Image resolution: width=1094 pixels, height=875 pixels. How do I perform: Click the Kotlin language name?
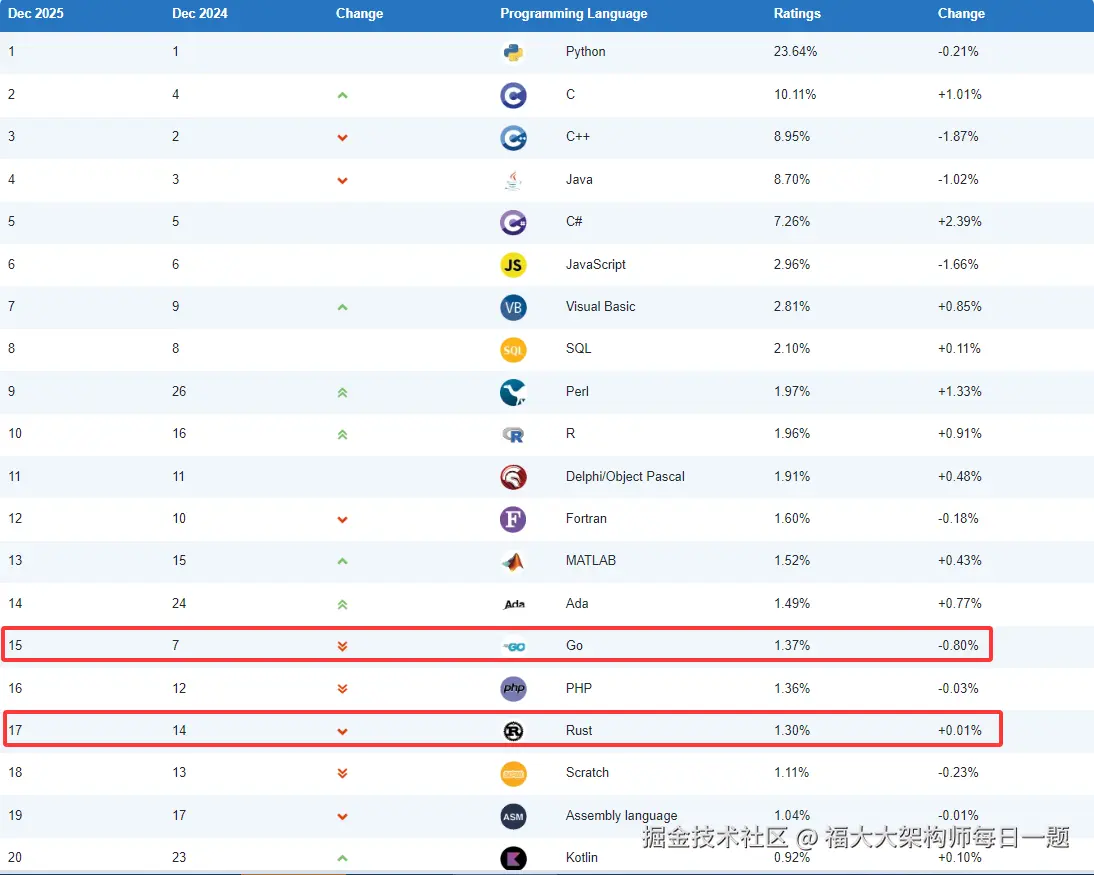[582, 858]
